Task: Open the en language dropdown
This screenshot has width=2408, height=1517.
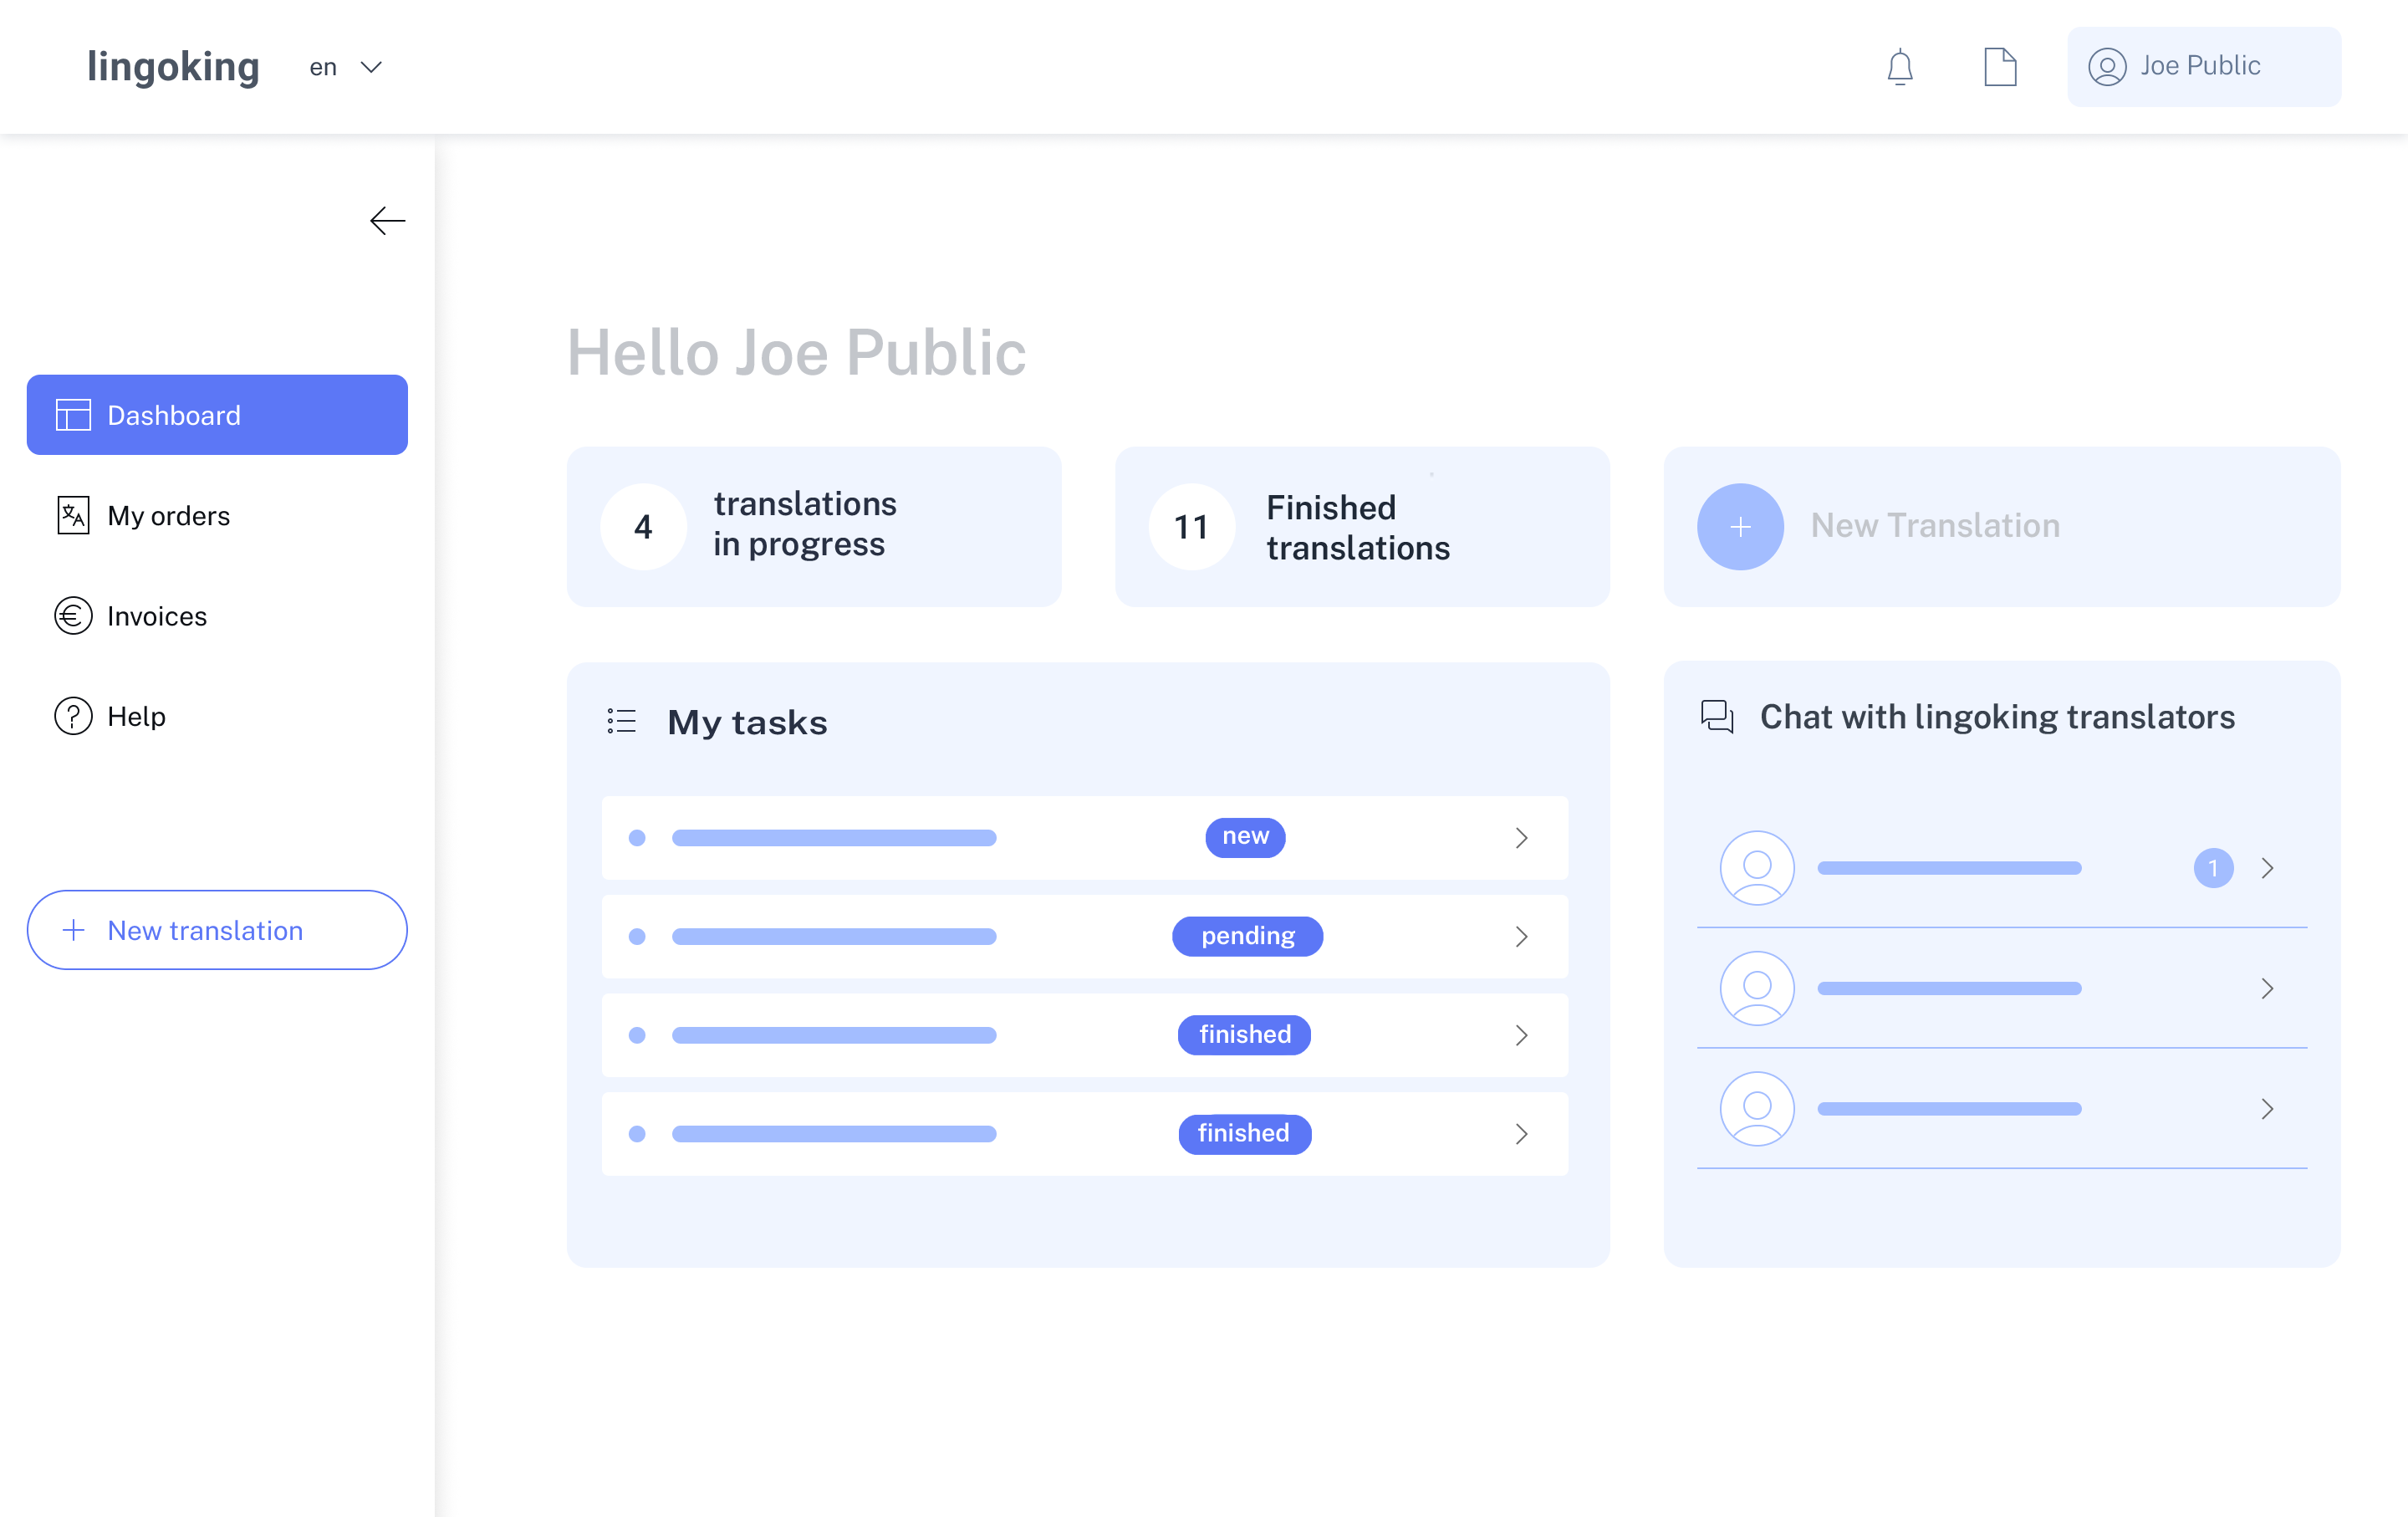Action: [346, 67]
